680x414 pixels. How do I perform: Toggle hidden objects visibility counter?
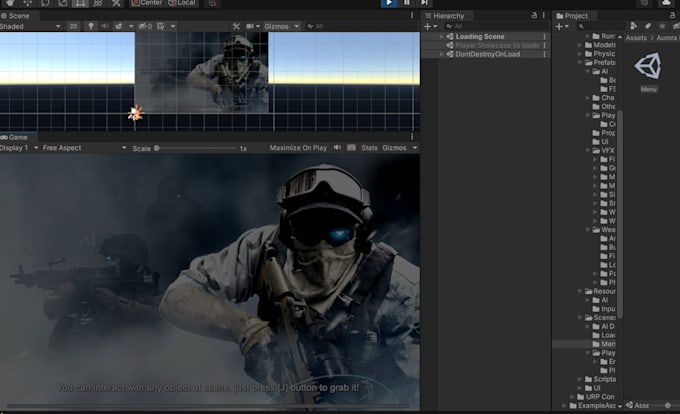[145, 26]
